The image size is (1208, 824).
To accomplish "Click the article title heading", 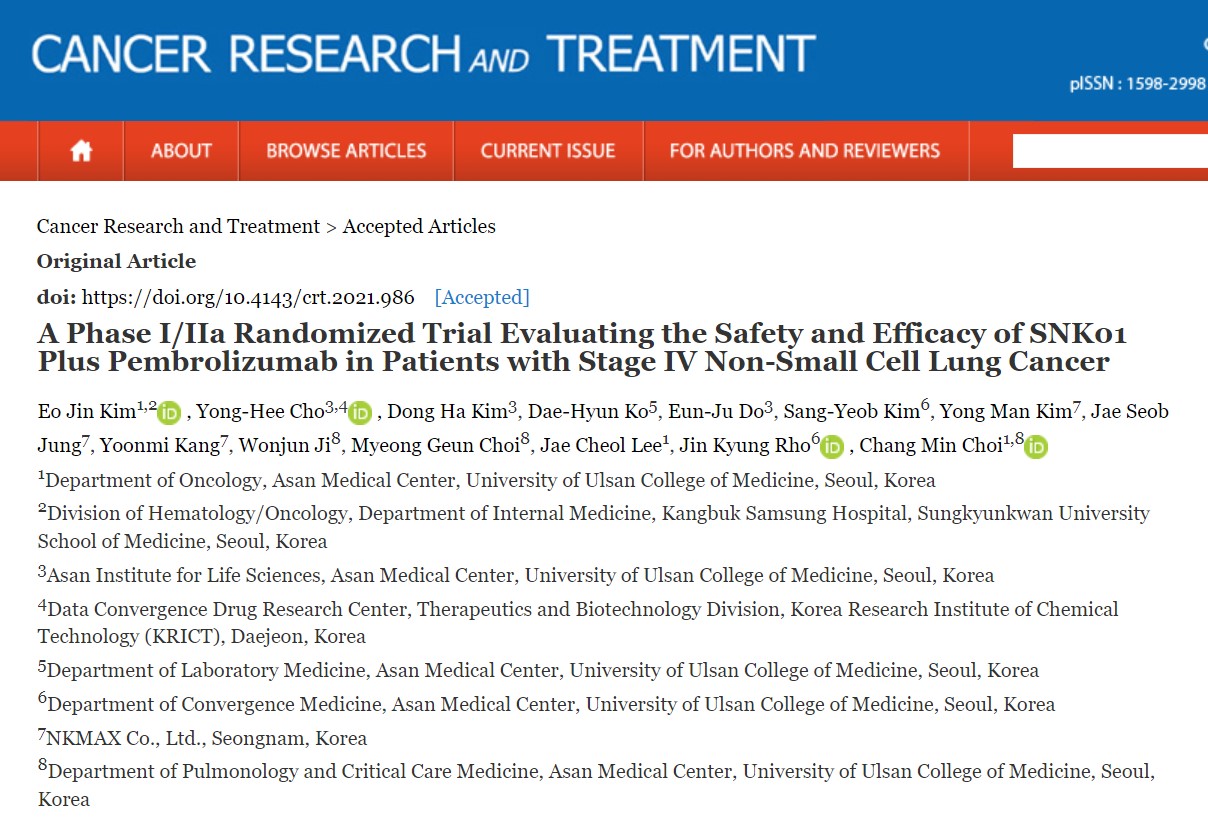I will 582,346.
